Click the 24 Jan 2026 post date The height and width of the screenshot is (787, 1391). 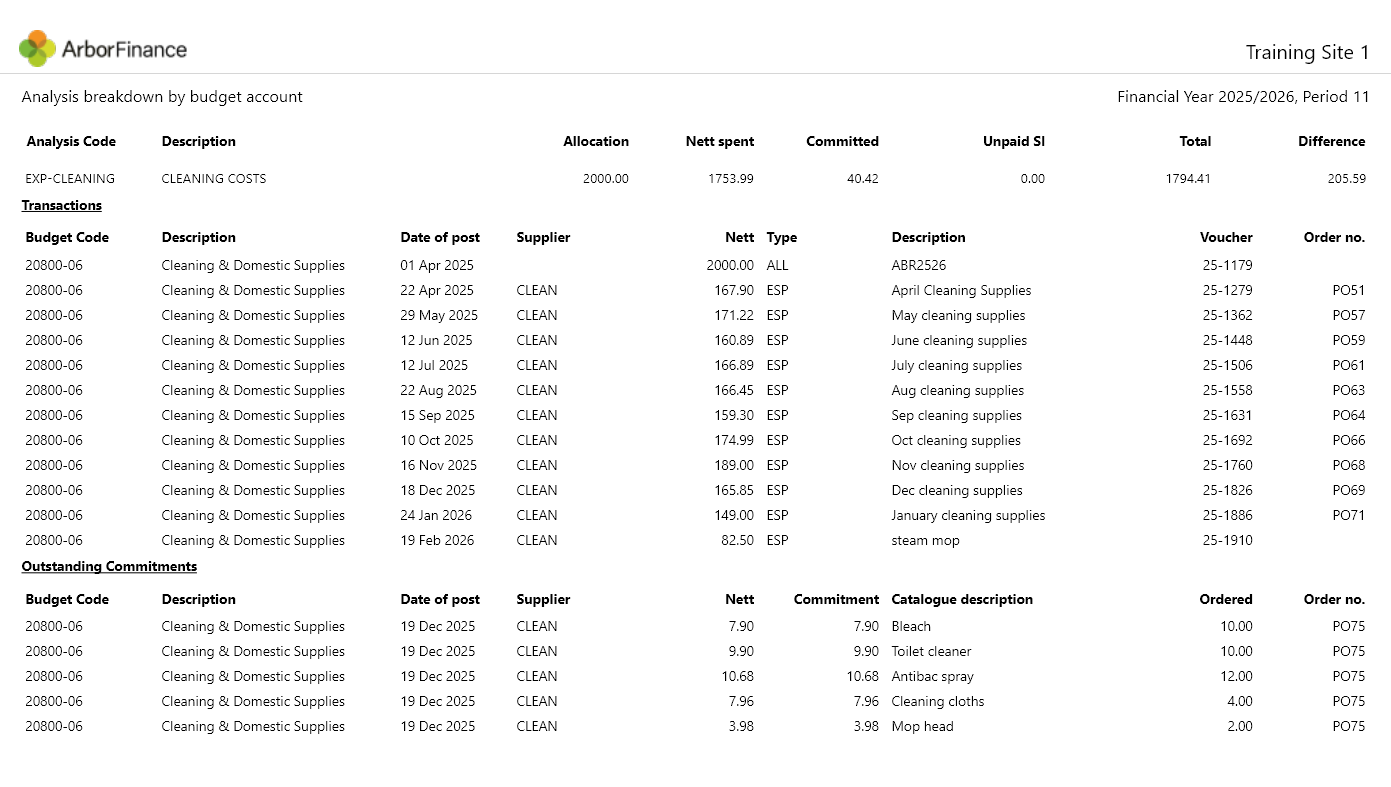[436, 515]
